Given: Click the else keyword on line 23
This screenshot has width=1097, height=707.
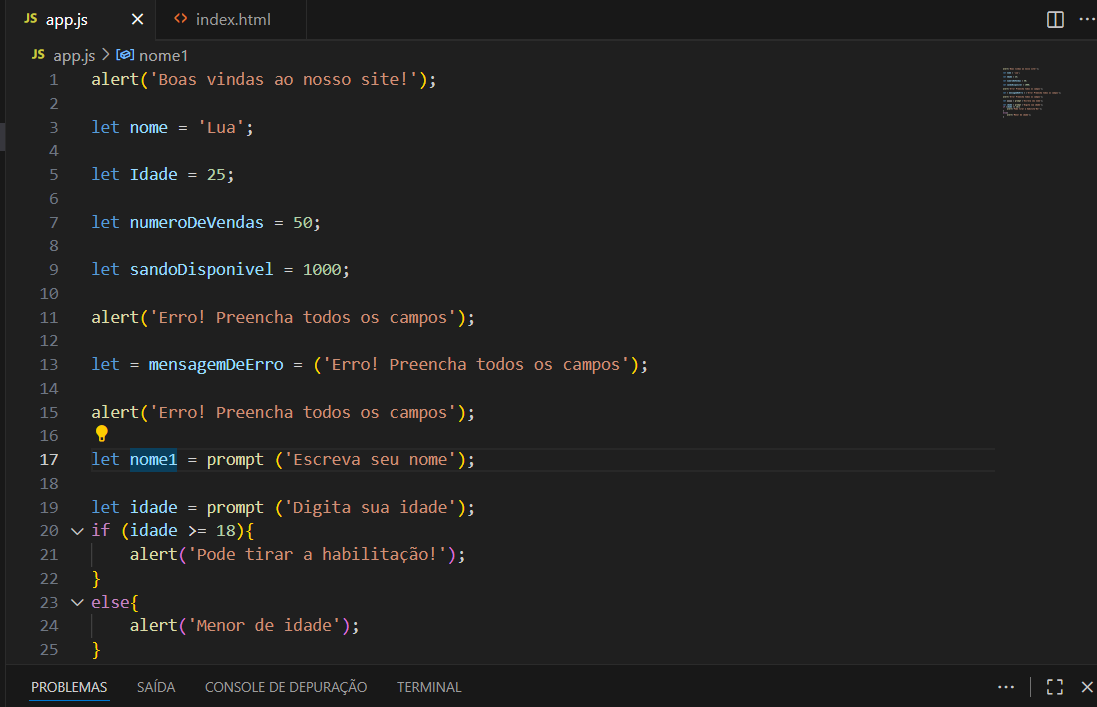Looking at the screenshot, I should [x=111, y=603].
